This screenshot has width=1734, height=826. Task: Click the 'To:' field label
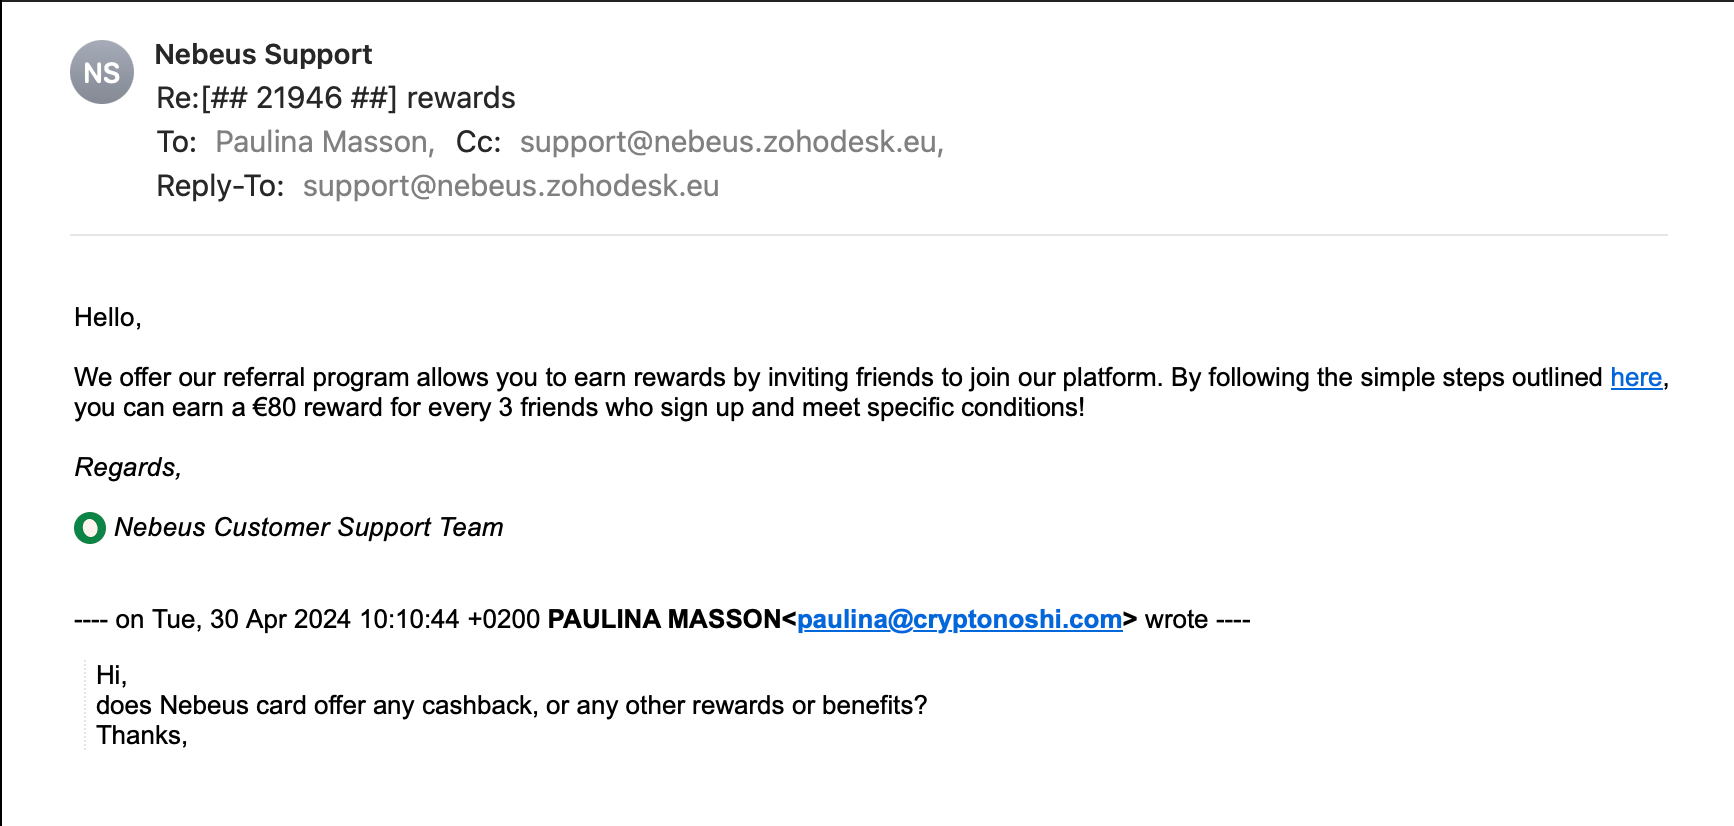[177, 142]
